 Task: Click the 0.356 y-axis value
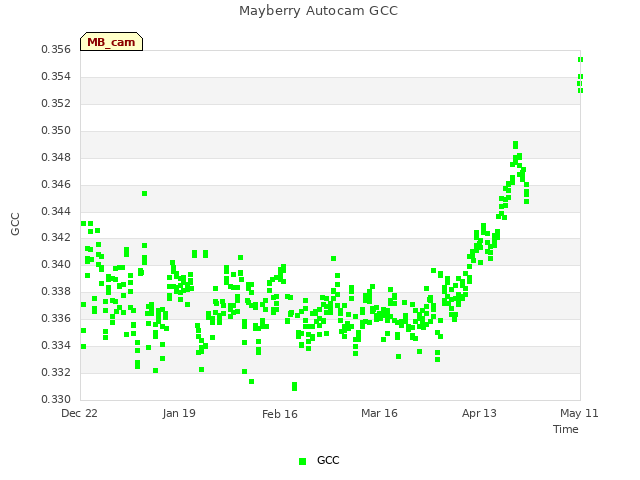(56, 50)
